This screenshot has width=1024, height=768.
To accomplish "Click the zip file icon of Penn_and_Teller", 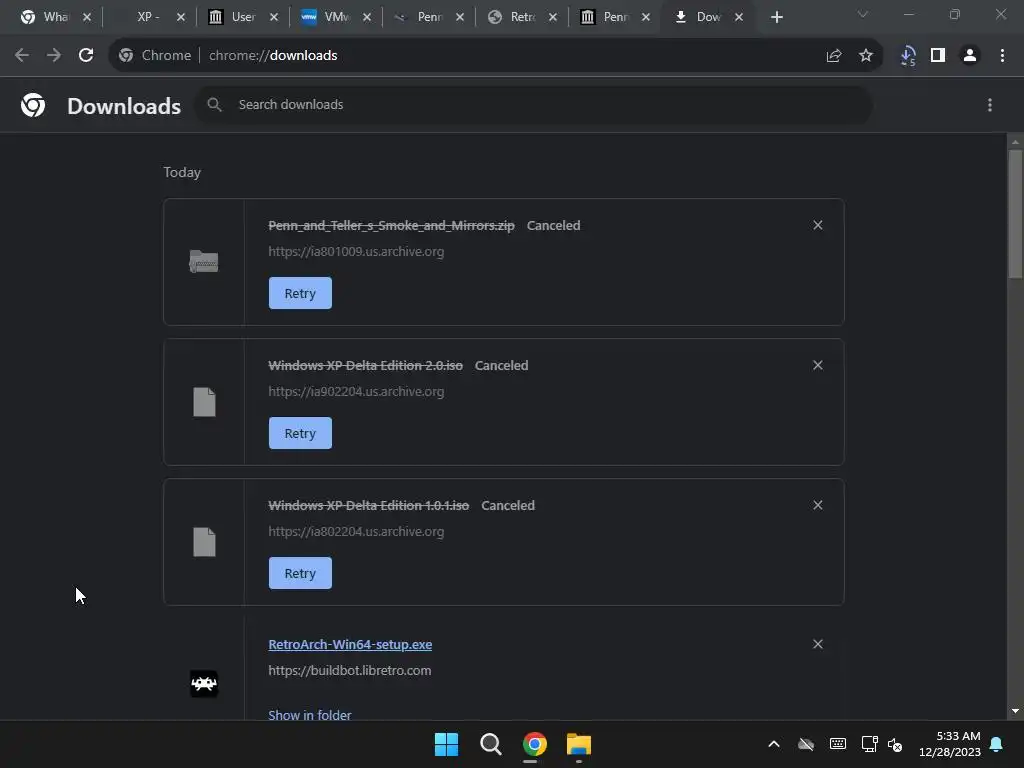I will pos(204,262).
